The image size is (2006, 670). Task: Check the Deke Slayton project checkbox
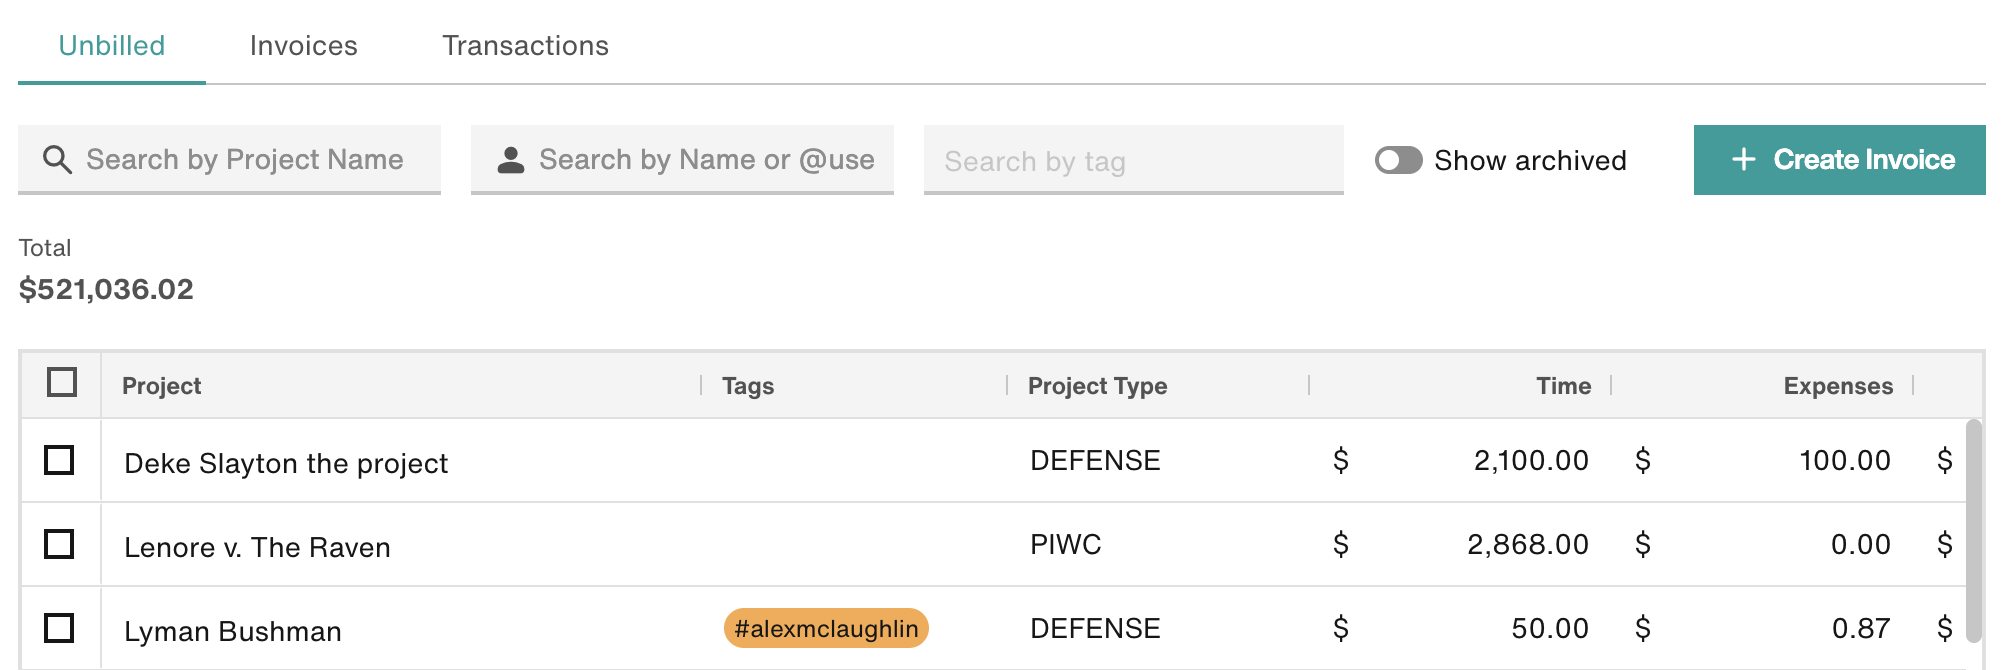coord(59,460)
